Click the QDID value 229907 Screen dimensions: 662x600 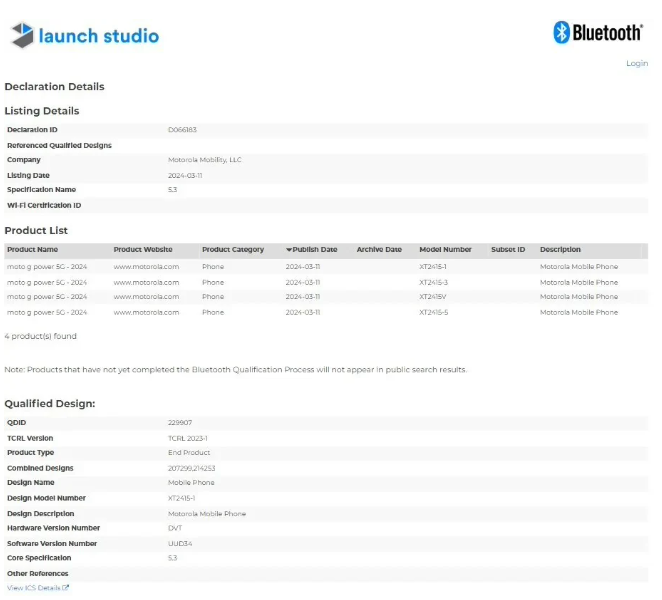181,423
